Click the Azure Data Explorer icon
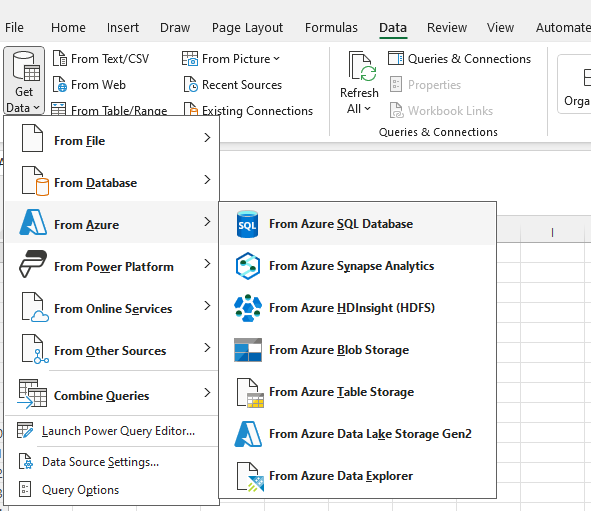 (250, 477)
